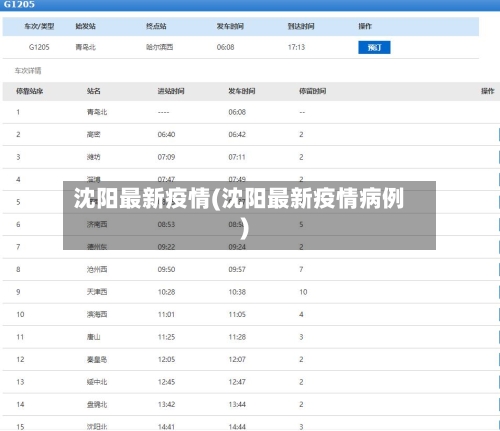Click the 终点站 column header
Image resolution: width=500 pixels, height=431 pixels.
click(156, 26)
